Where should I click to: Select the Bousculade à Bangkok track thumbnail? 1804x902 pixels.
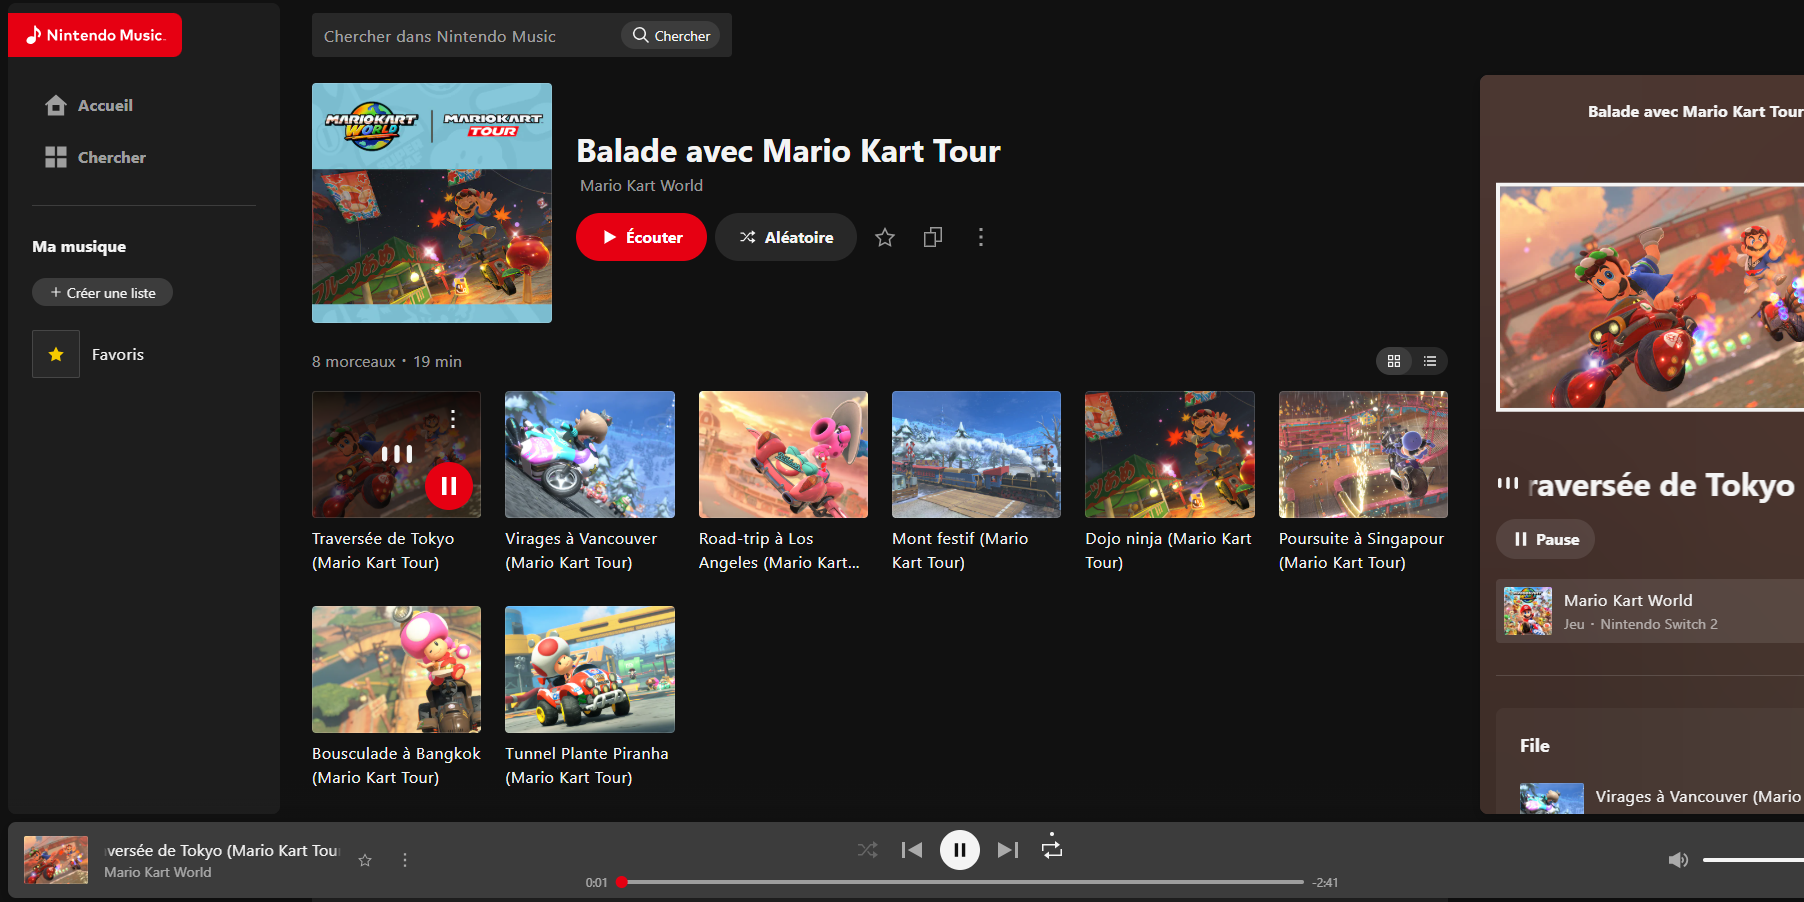click(396, 669)
